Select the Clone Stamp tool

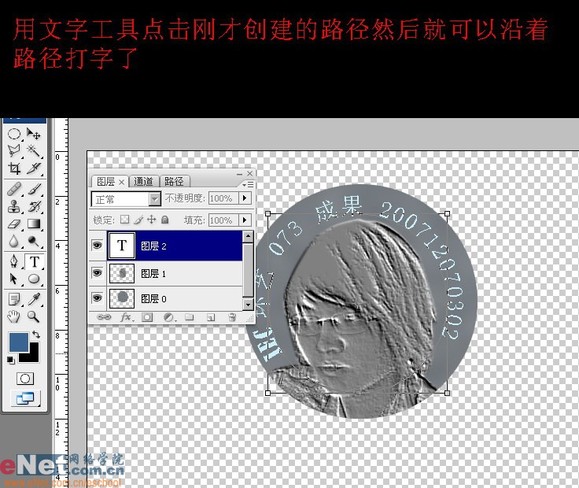click(14, 207)
